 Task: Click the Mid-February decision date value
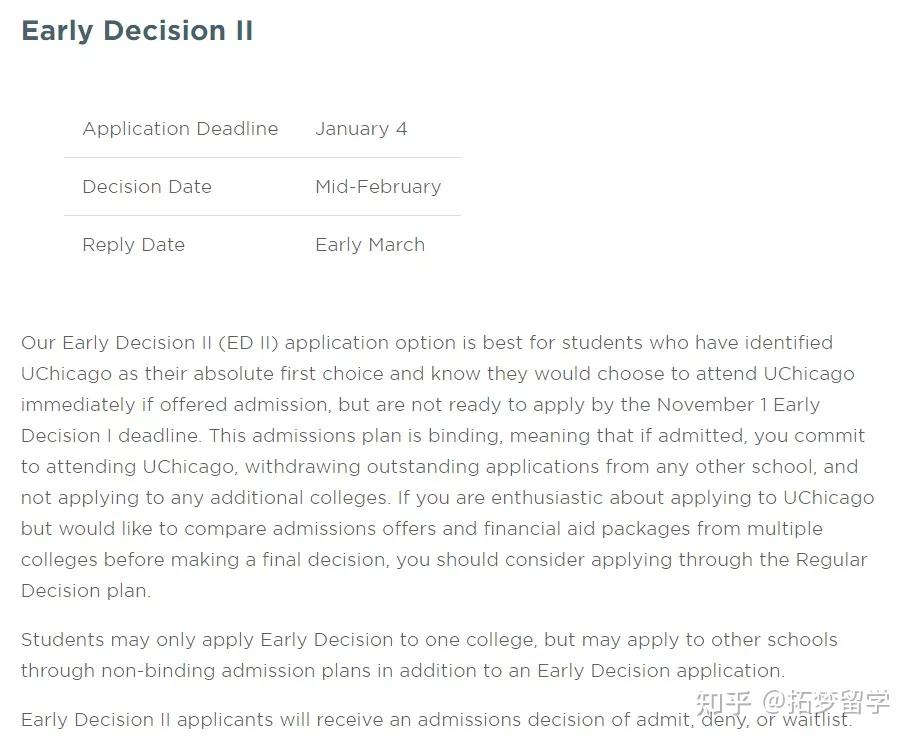tap(378, 186)
